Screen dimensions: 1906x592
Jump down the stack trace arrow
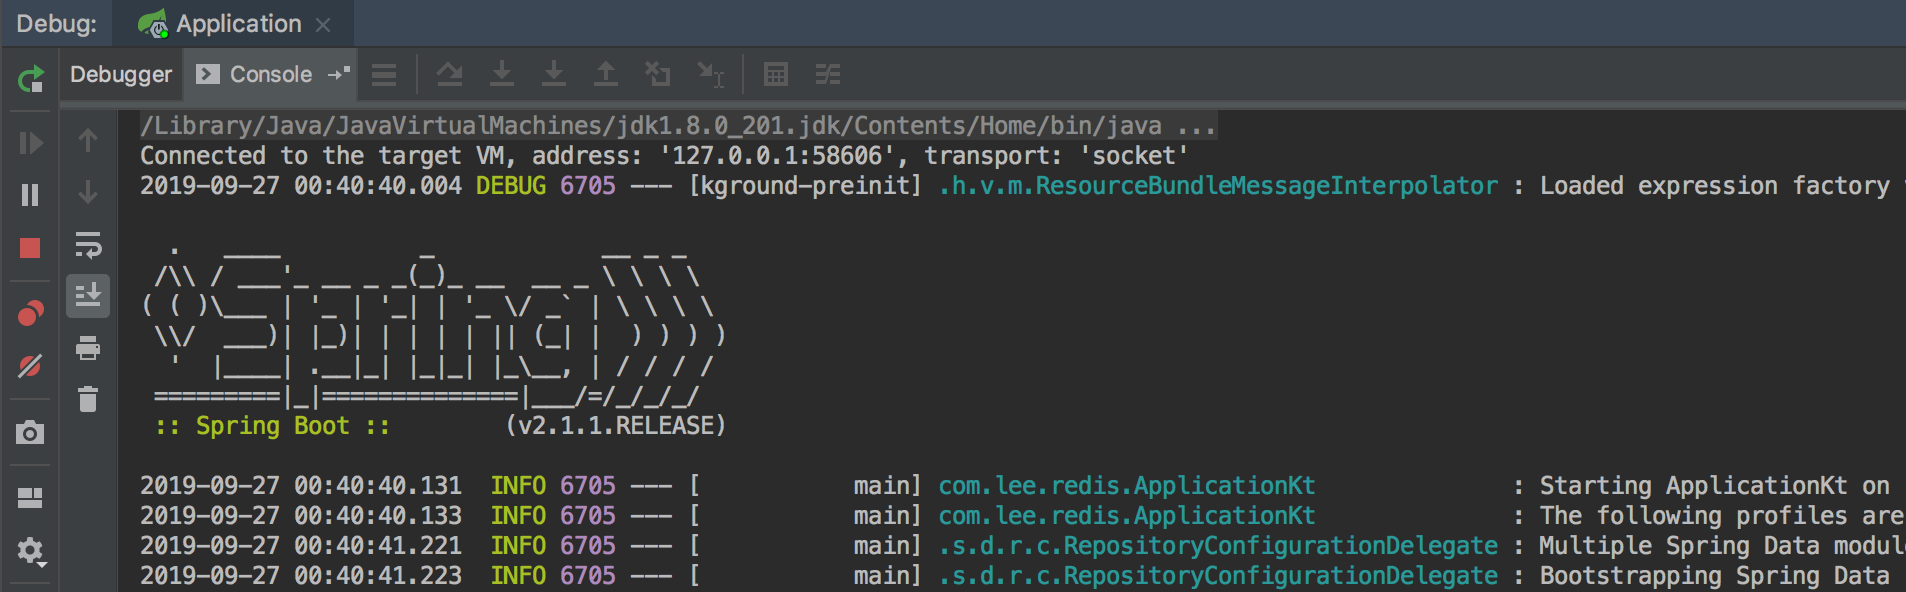pyautogui.click(x=88, y=192)
